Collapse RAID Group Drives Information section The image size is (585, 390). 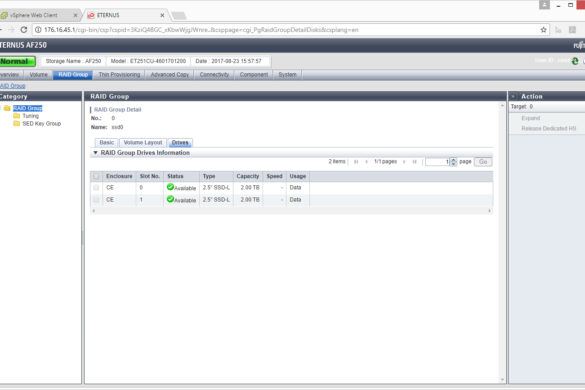click(x=96, y=153)
